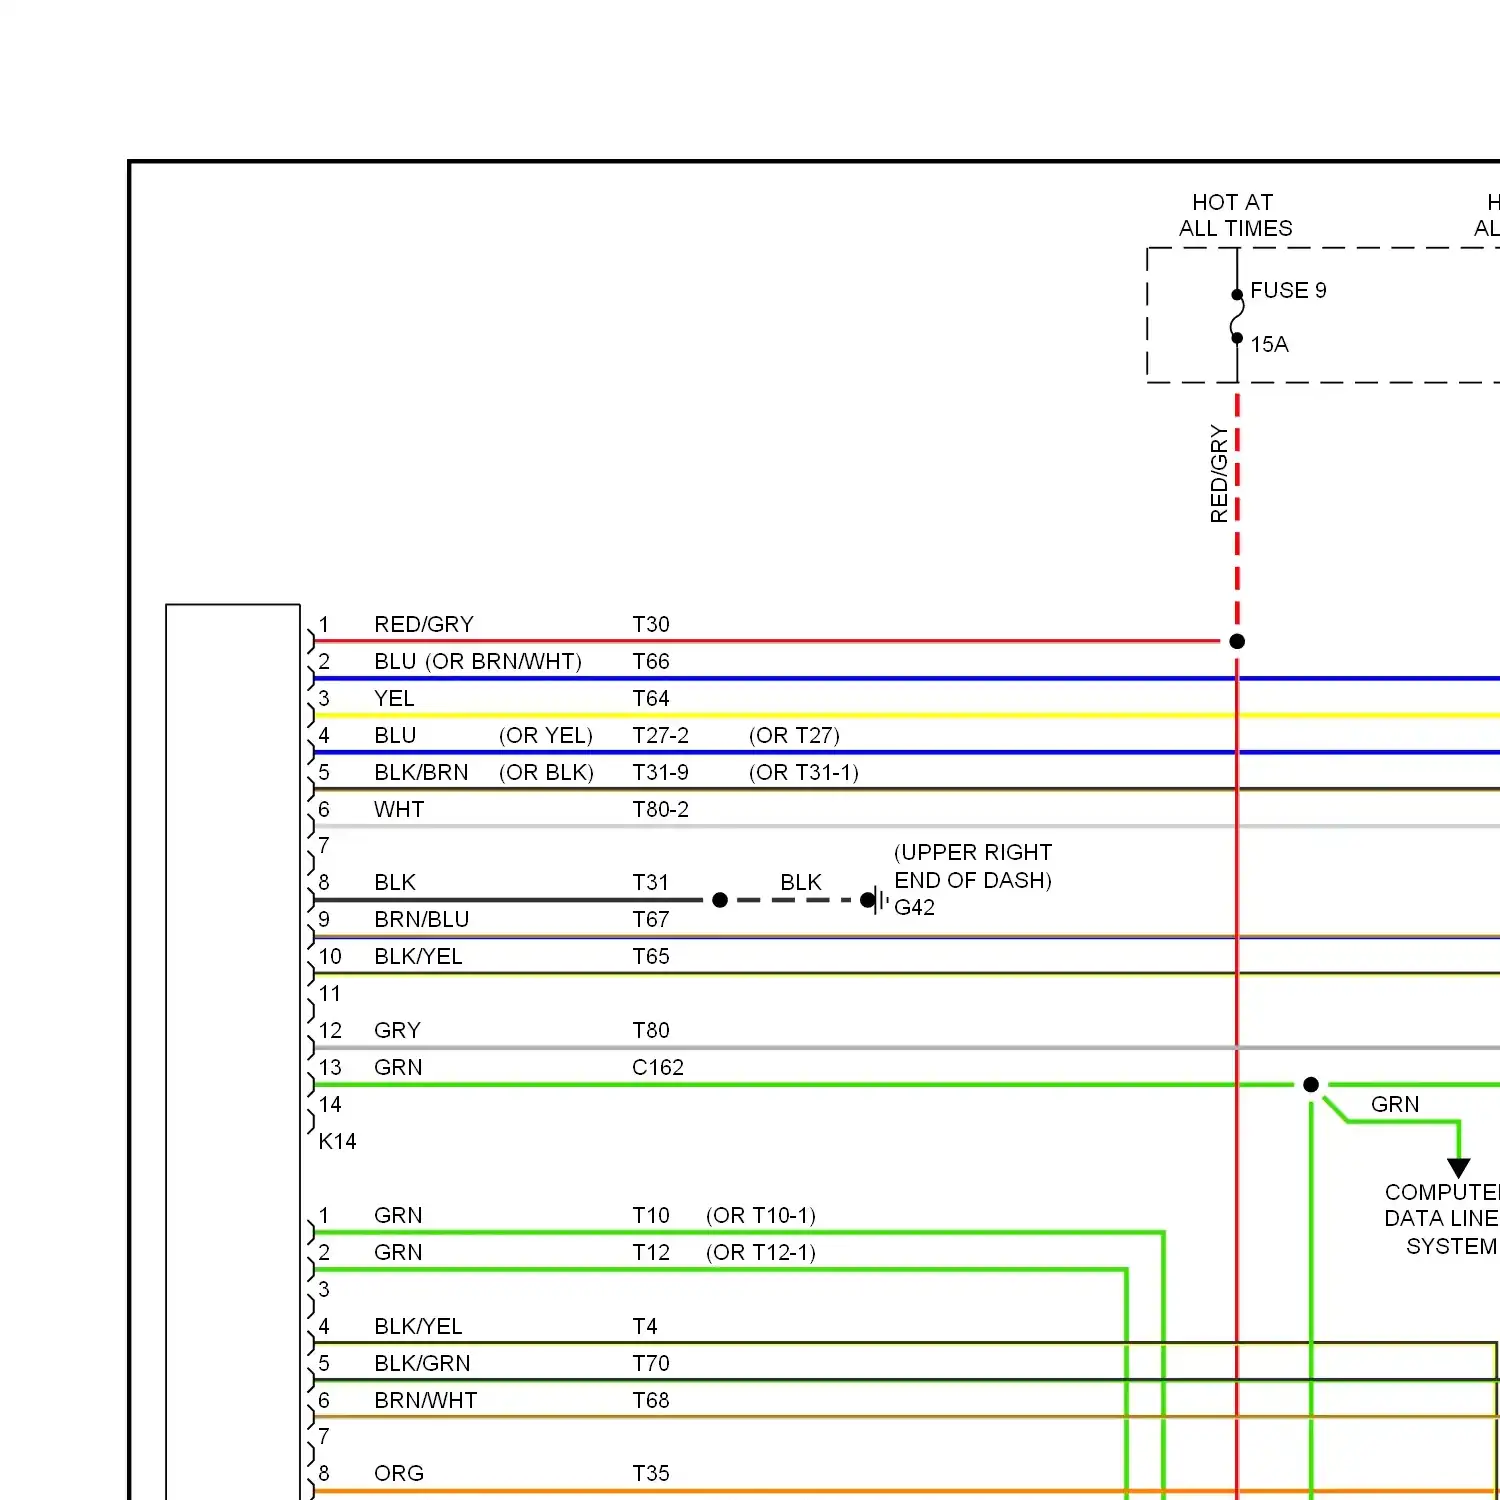Click the (OR YEL) alternate colour label

546,735
